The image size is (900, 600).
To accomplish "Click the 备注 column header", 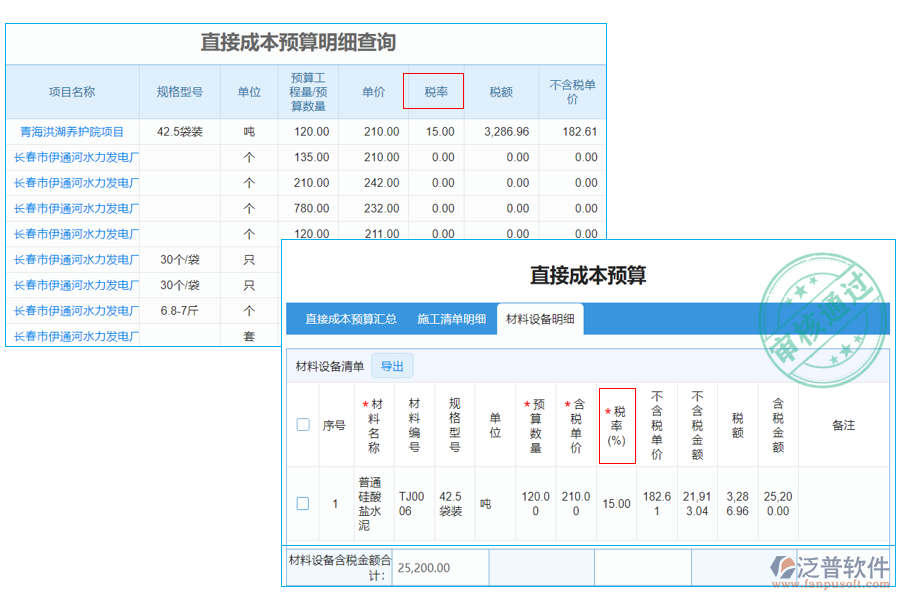I will [843, 424].
